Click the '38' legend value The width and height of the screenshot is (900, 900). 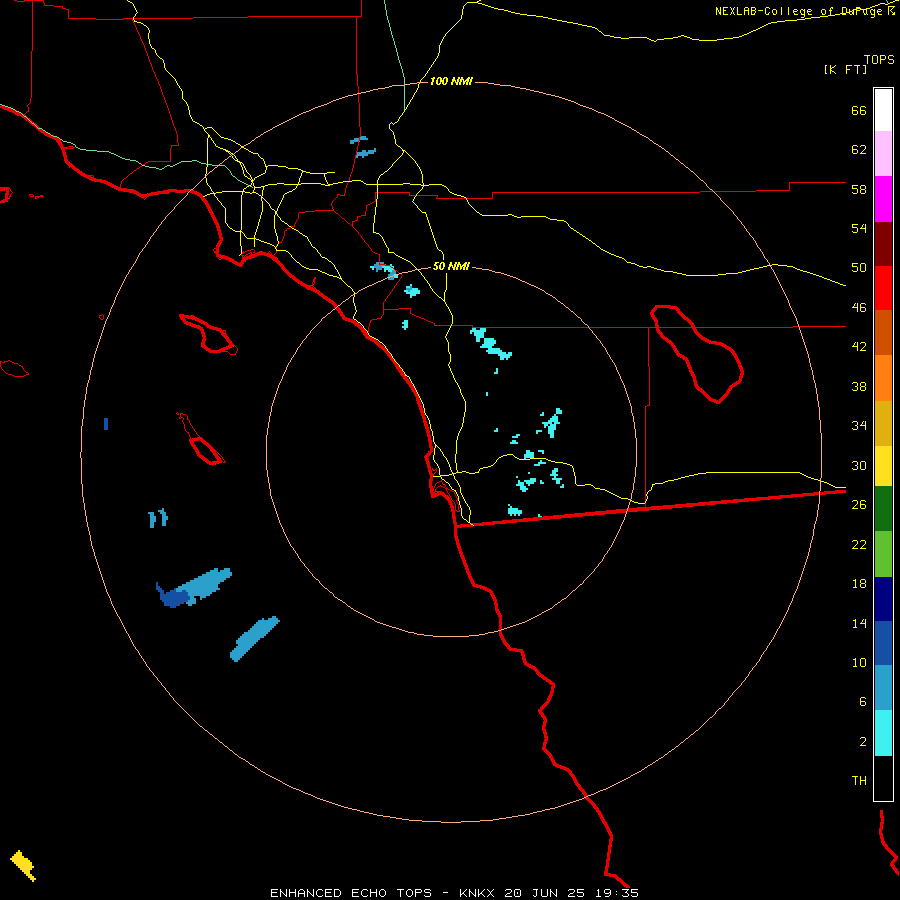[x=859, y=386]
